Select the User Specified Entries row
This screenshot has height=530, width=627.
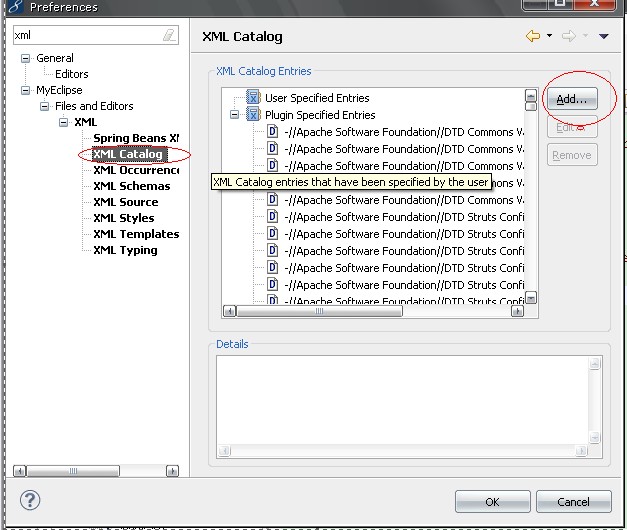pyautogui.click(x=317, y=98)
